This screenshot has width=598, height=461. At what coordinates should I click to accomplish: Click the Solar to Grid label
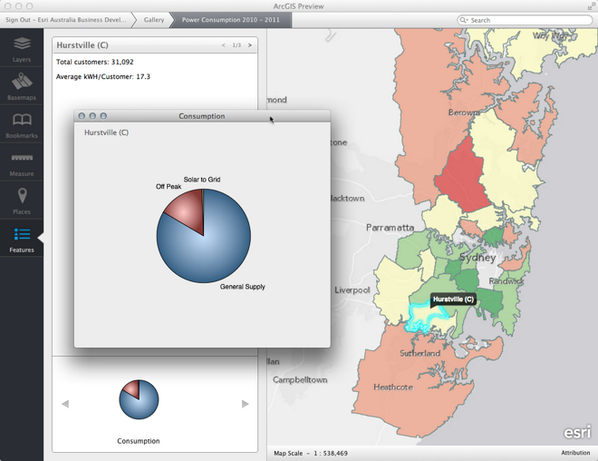tap(202, 179)
